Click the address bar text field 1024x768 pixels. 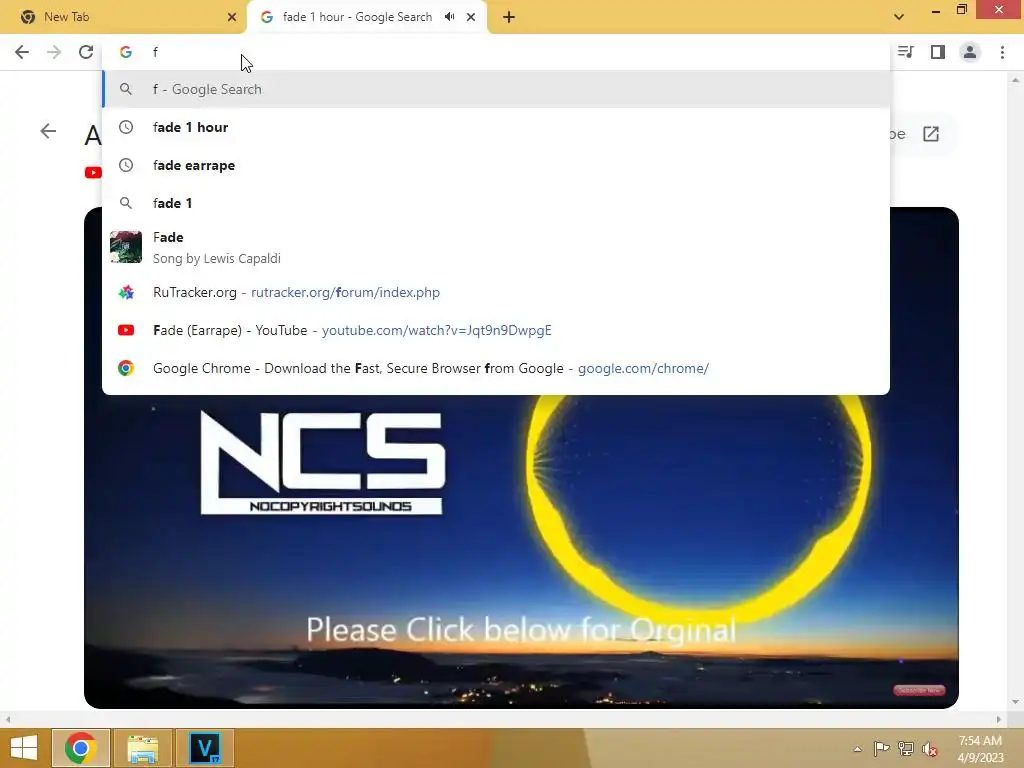coord(496,52)
